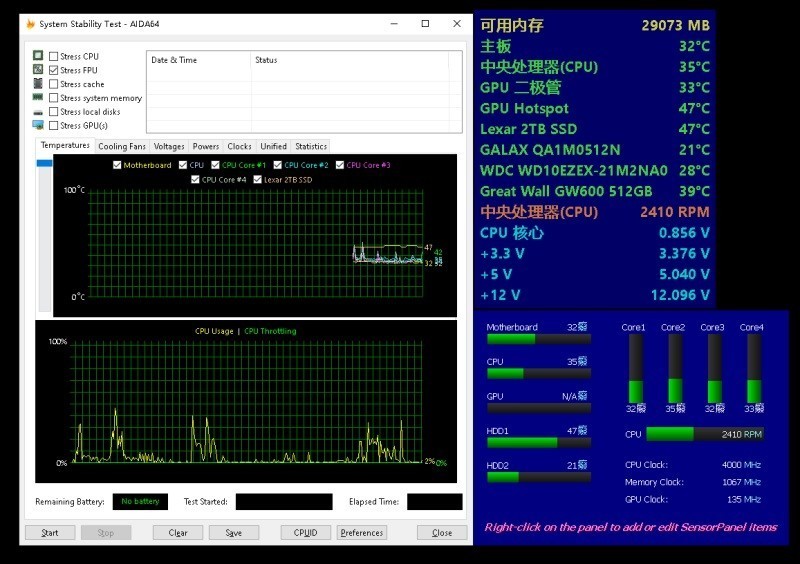
Task: Open the CPUID window
Action: point(305,533)
